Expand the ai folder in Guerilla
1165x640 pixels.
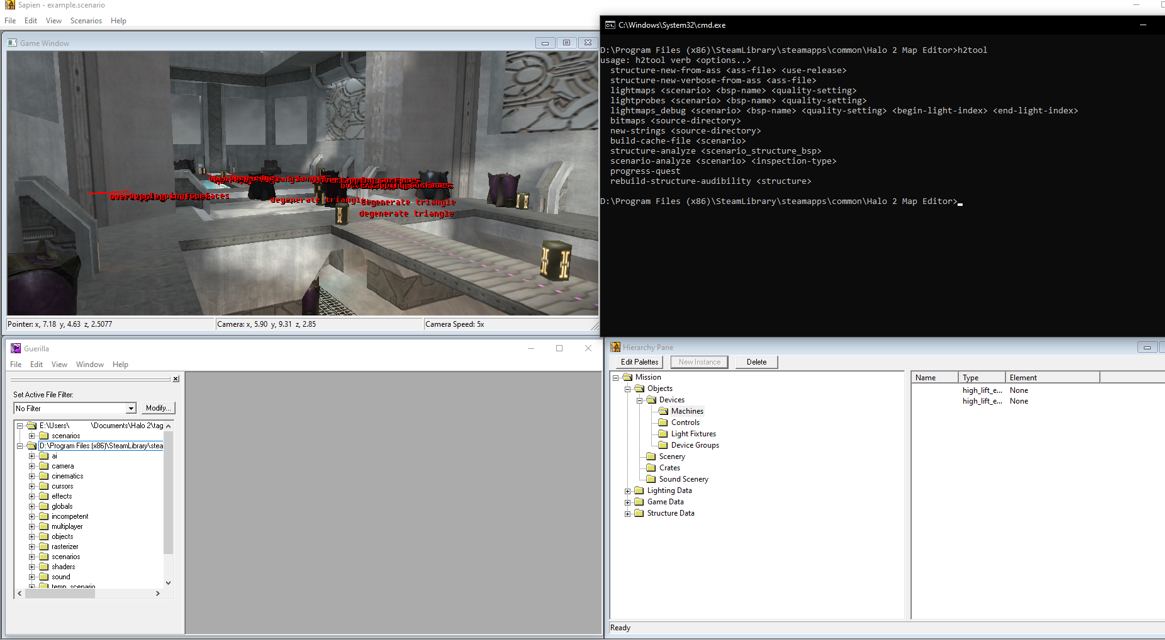(32, 456)
